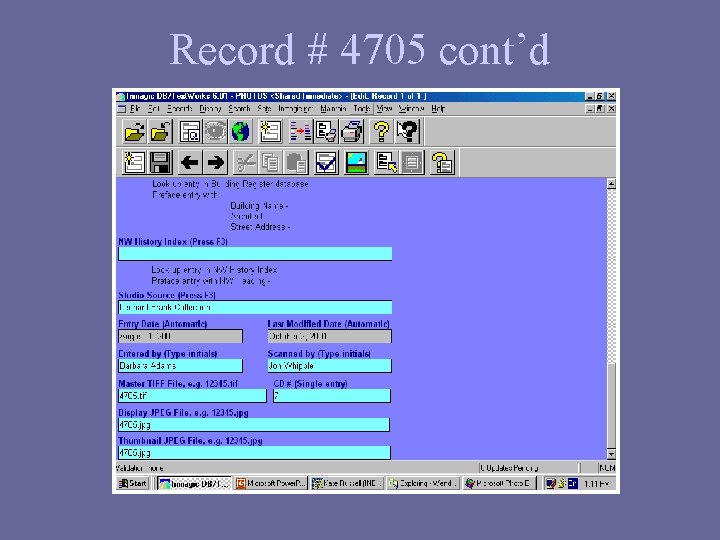The width and height of the screenshot is (720, 540).
Task: Click the scissors cut icon
Action: click(x=245, y=163)
